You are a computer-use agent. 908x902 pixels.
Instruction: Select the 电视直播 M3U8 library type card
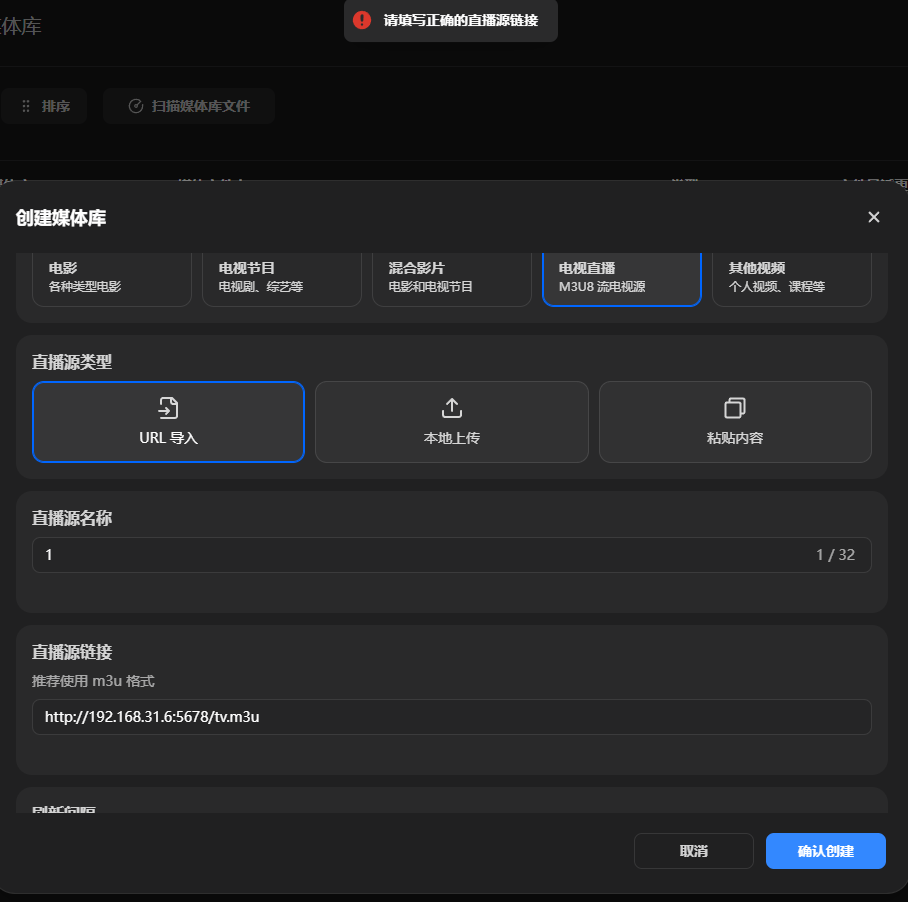621,279
